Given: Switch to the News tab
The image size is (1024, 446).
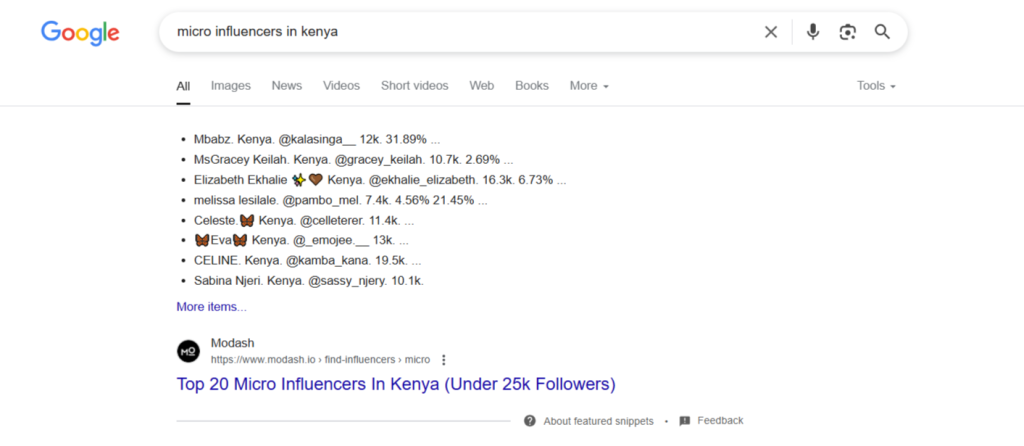Looking at the screenshot, I should coord(287,86).
